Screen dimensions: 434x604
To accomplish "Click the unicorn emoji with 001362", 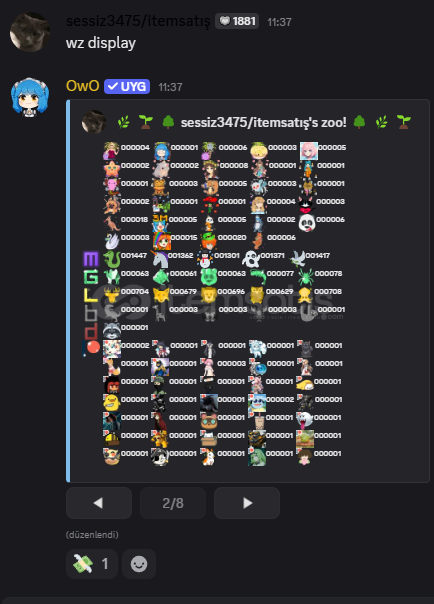I will click(x=160, y=259).
